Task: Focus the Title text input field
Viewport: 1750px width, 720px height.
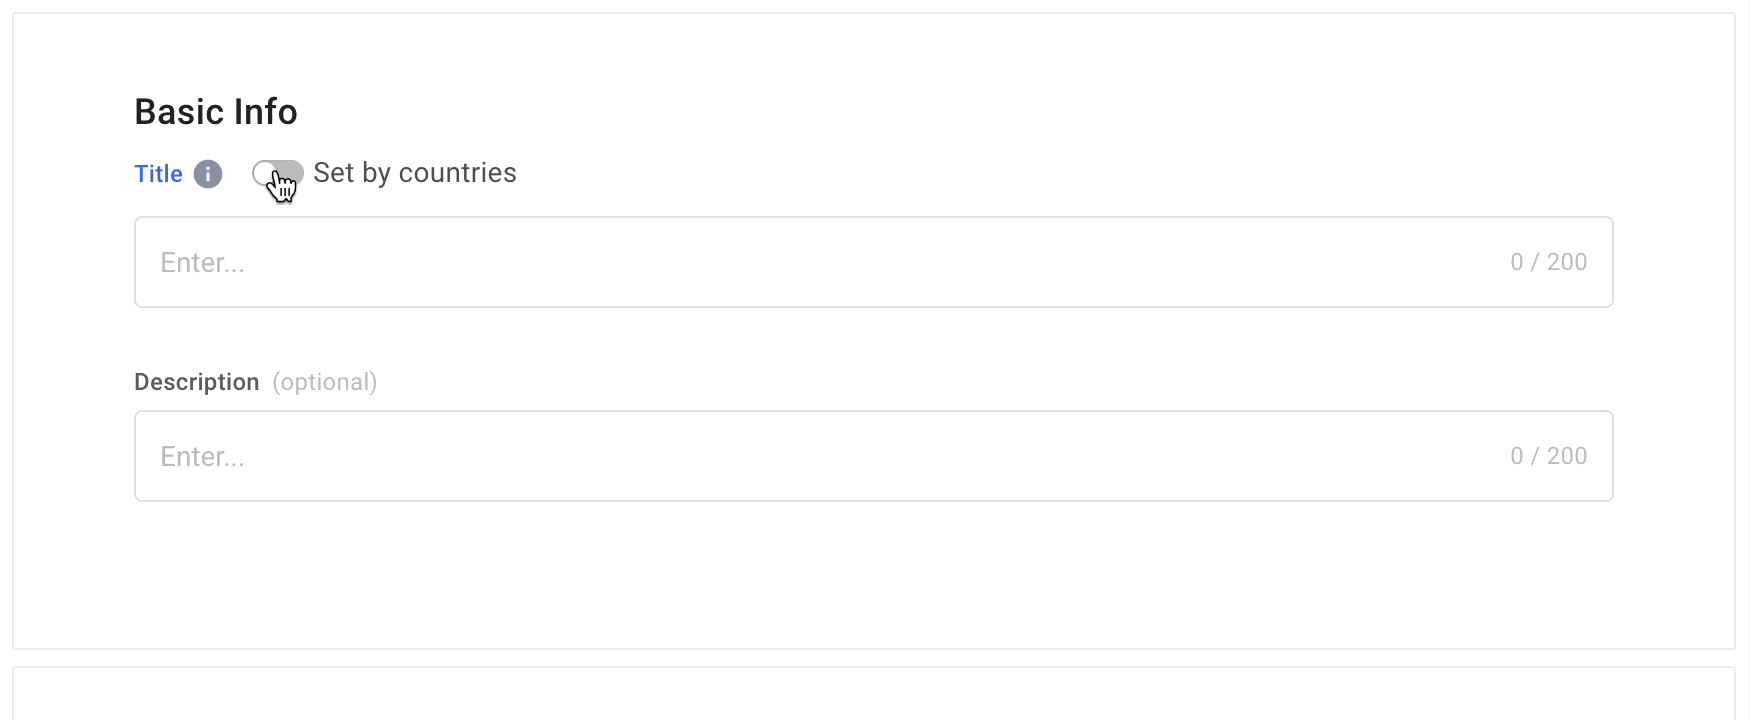Action: (x=873, y=262)
